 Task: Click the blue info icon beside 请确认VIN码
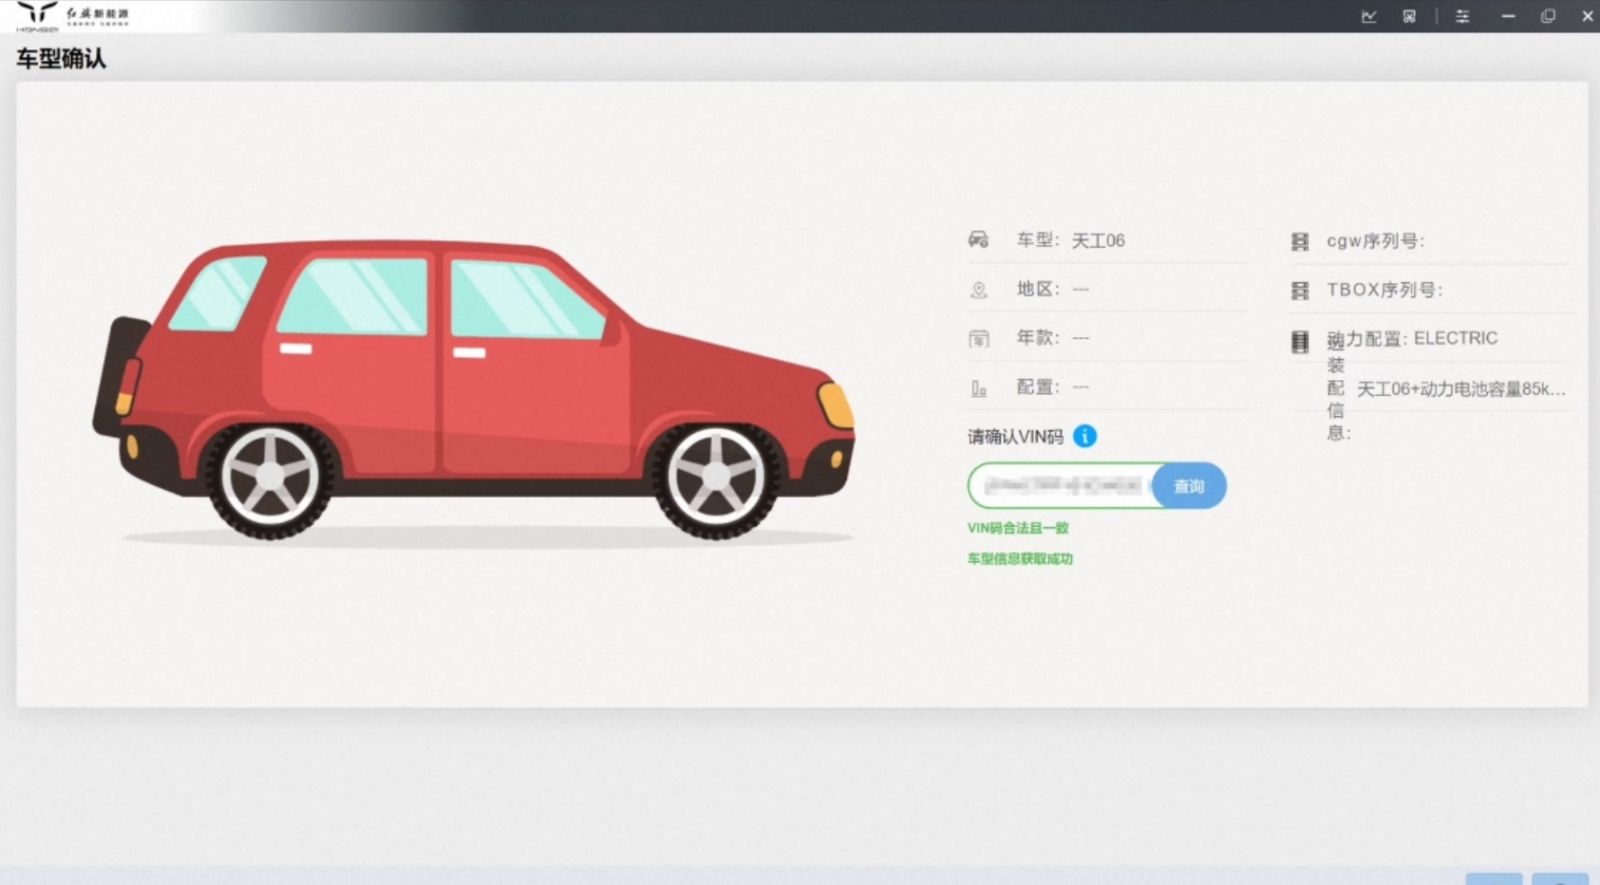point(1084,436)
